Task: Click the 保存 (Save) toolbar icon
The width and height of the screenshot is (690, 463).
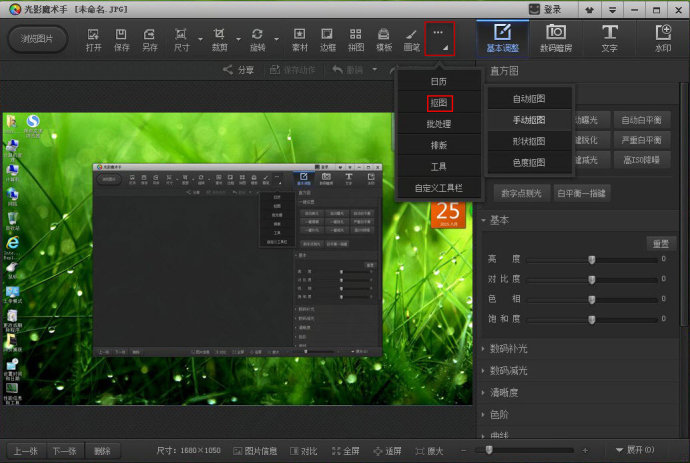Action: pos(122,38)
